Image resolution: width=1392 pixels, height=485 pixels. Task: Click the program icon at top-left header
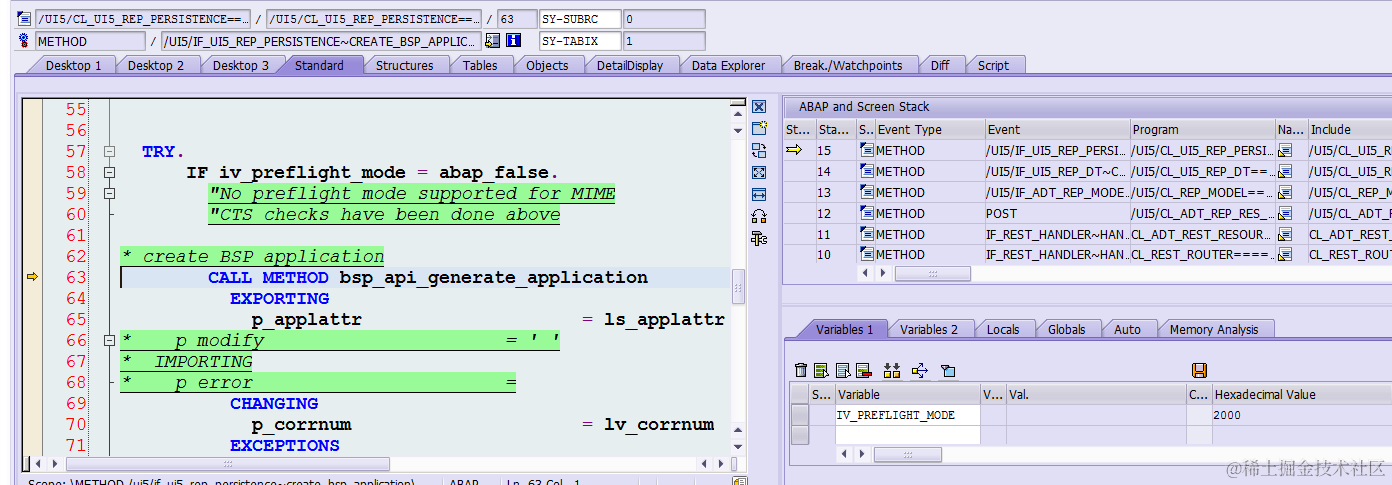[24, 18]
